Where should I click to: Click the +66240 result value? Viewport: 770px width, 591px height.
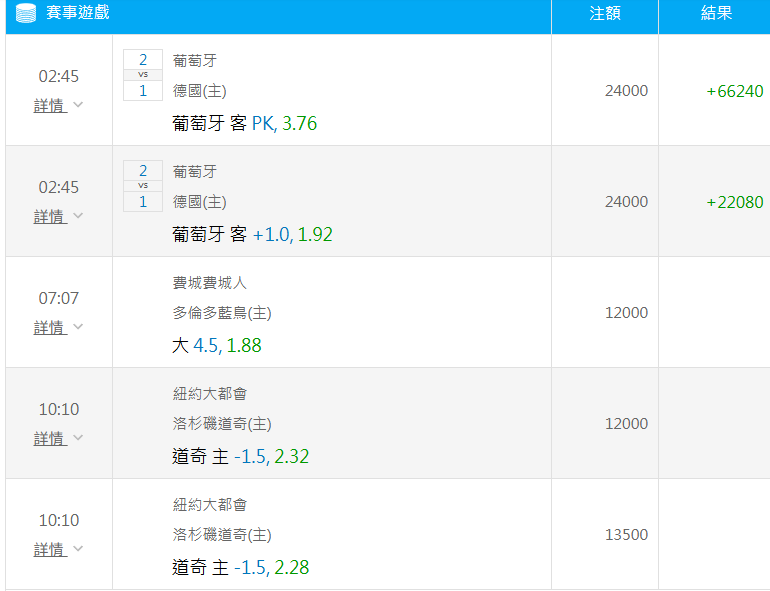point(735,91)
